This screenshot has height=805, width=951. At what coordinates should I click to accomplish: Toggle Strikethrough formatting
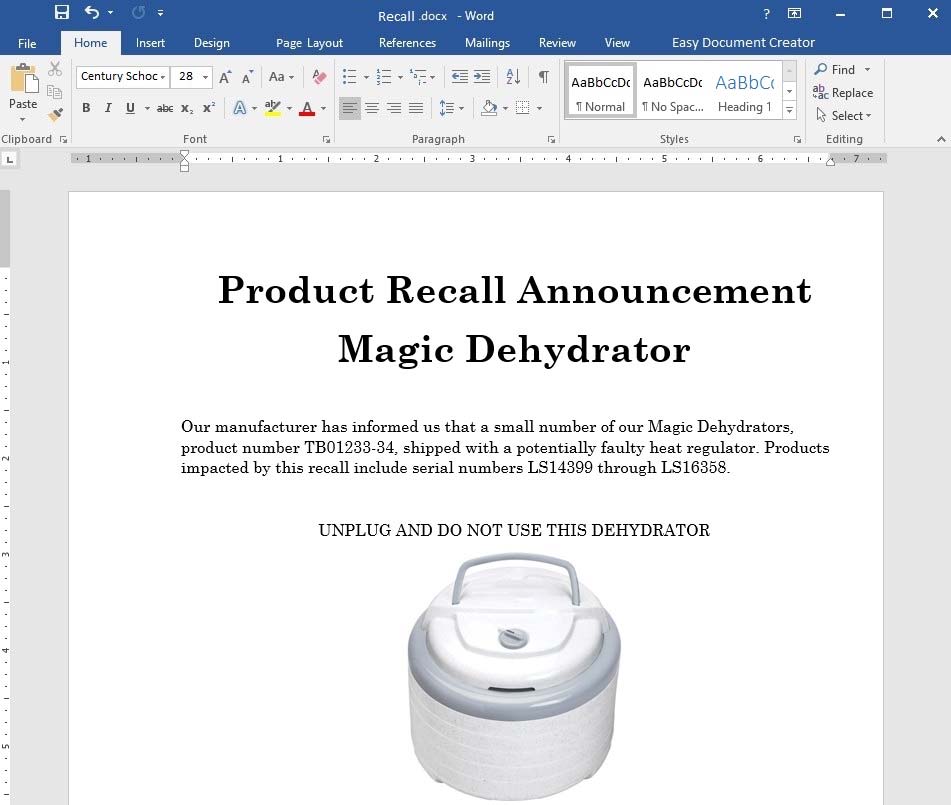(165, 109)
